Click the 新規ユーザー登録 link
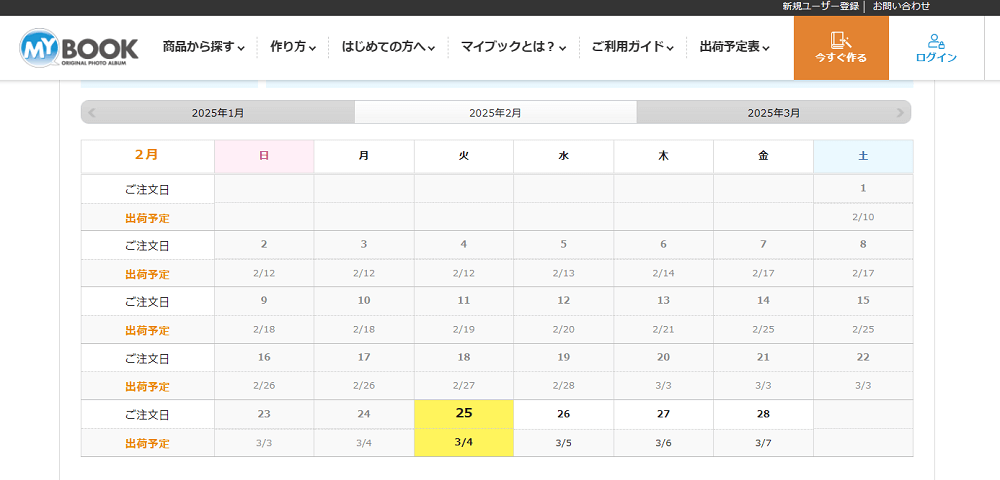This screenshot has width=1000, height=480. pos(821,6)
